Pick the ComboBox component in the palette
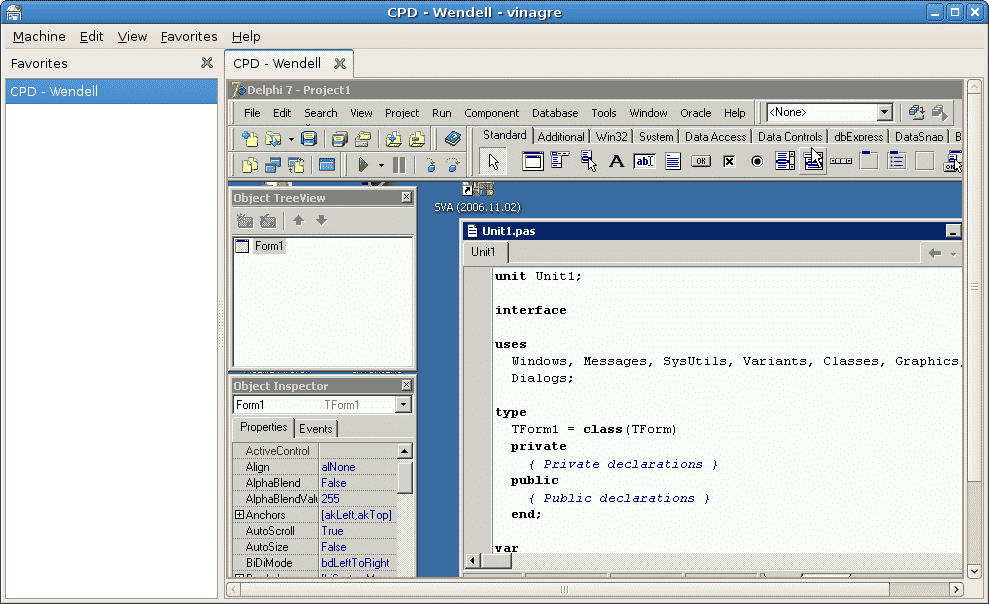This screenshot has height=604, width=989. [x=813, y=161]
